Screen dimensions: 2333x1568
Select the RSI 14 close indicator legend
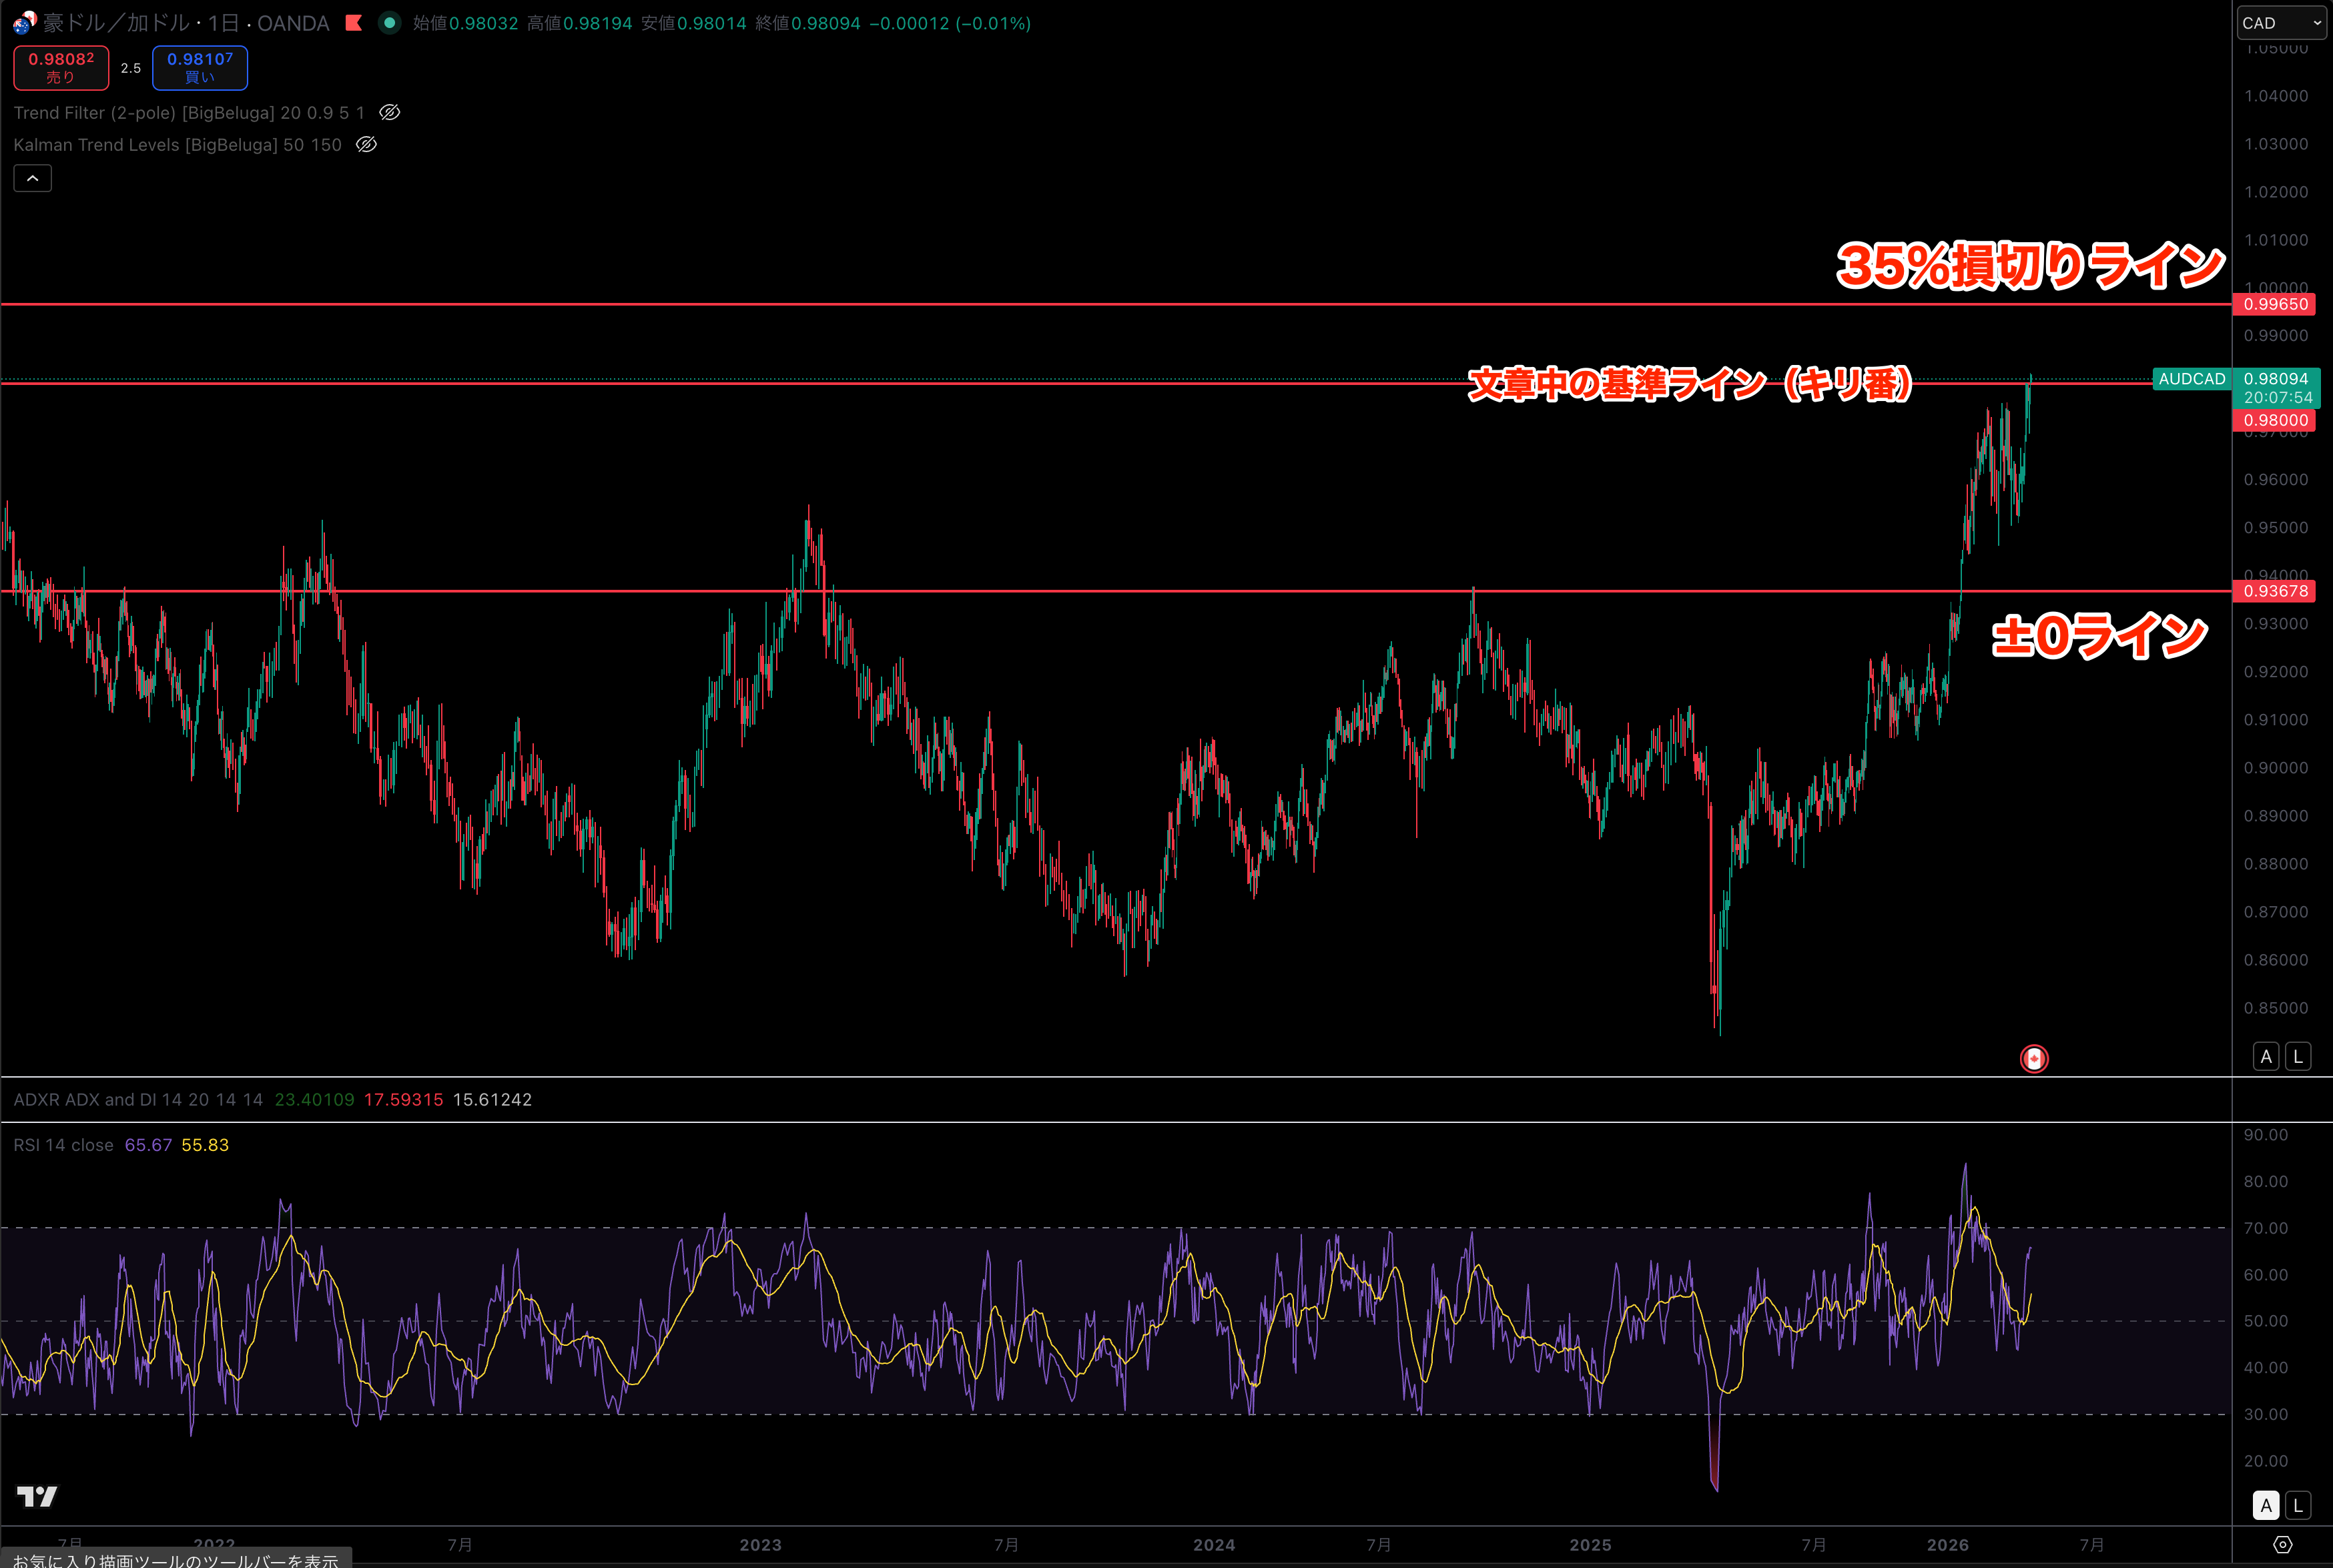[x=63, y=1145]
